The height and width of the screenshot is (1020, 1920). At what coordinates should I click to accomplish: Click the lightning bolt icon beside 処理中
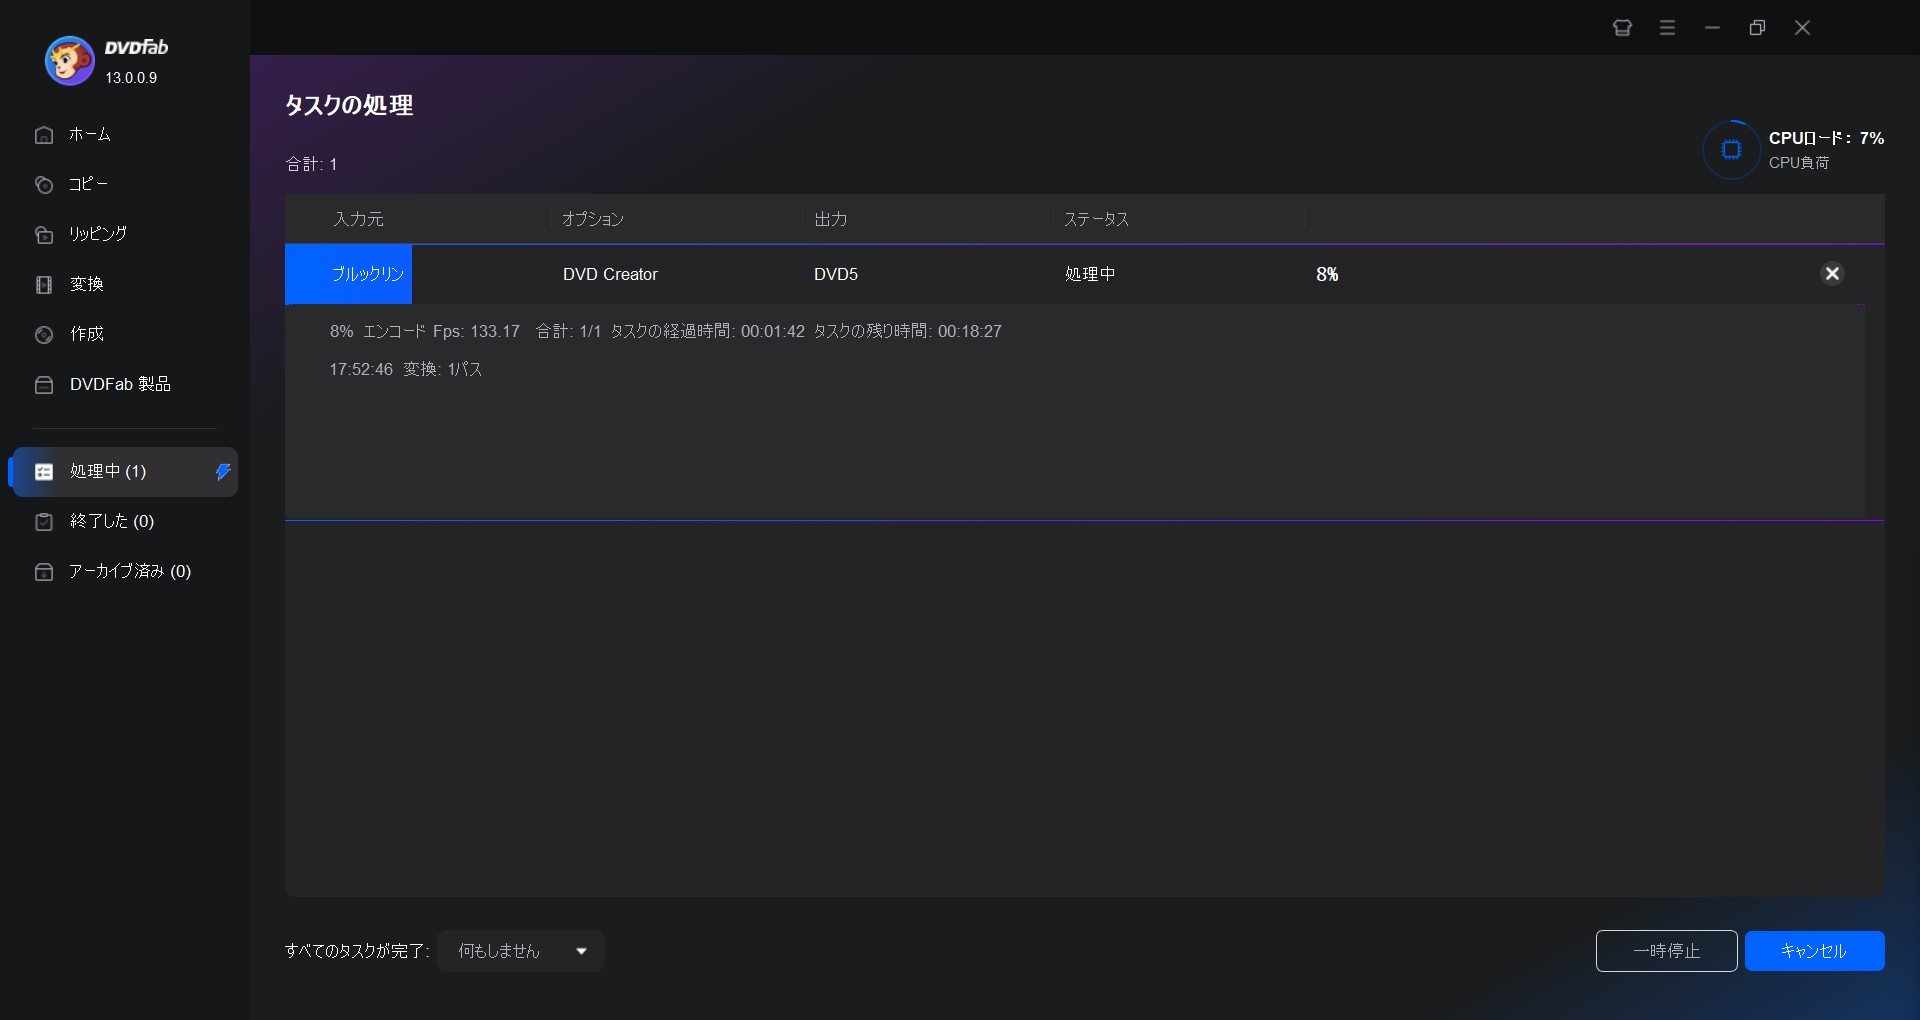(x=223, y=471)
